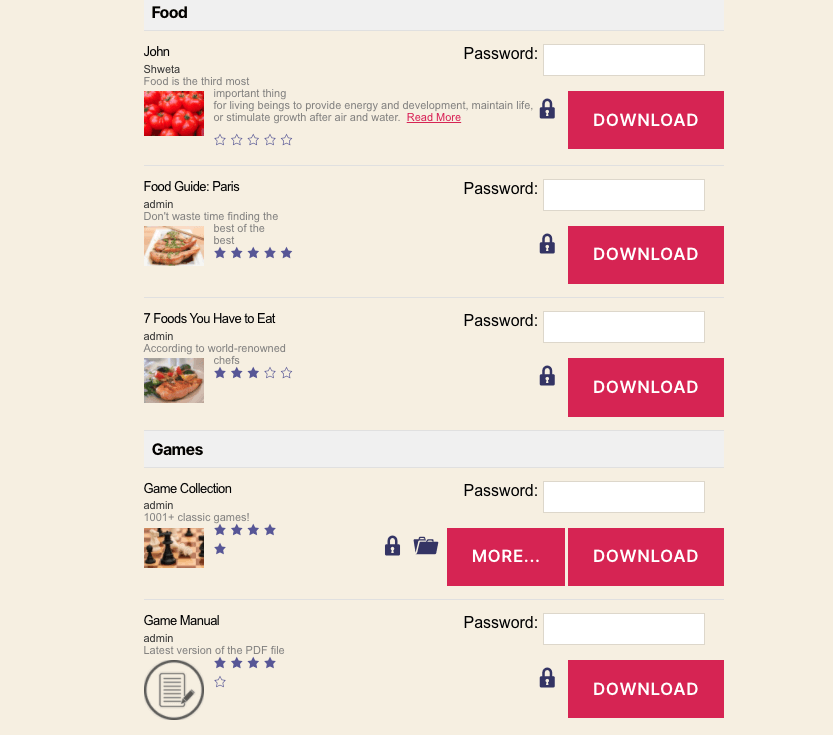Viewport: 833px width, 735px height.
Task: Download the John file
Action: (645, 120)
